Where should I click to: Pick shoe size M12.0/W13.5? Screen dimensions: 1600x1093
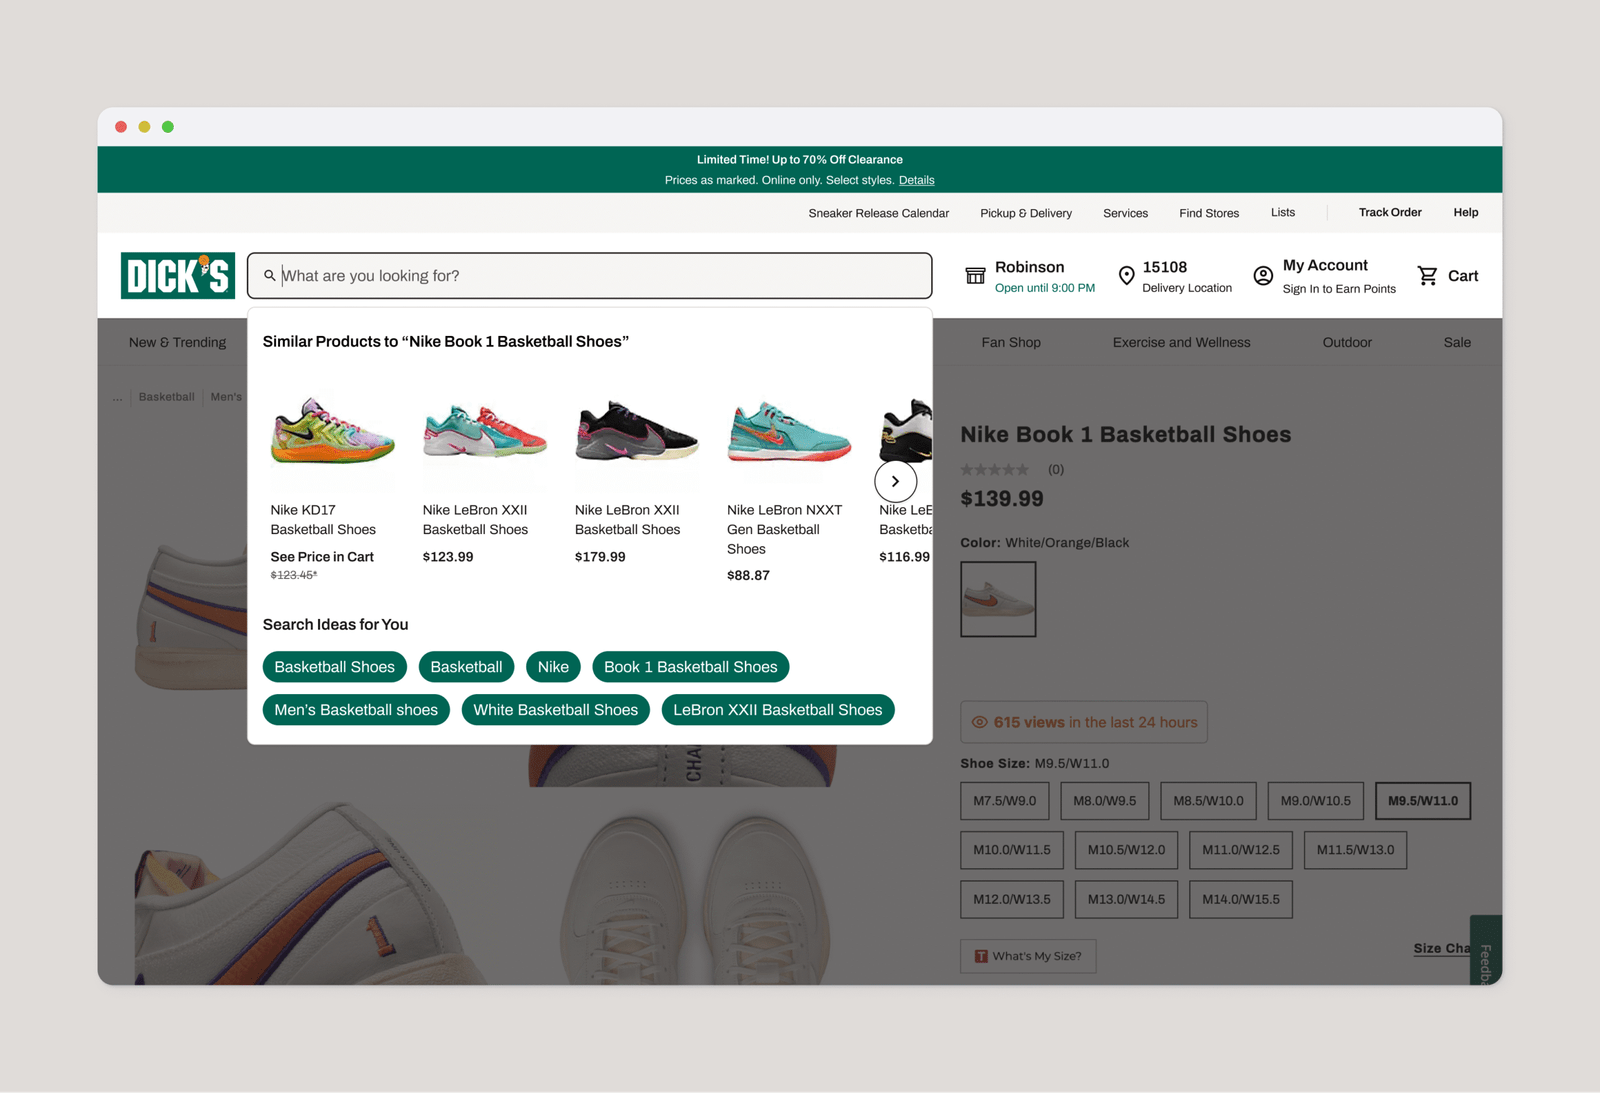1011,899
